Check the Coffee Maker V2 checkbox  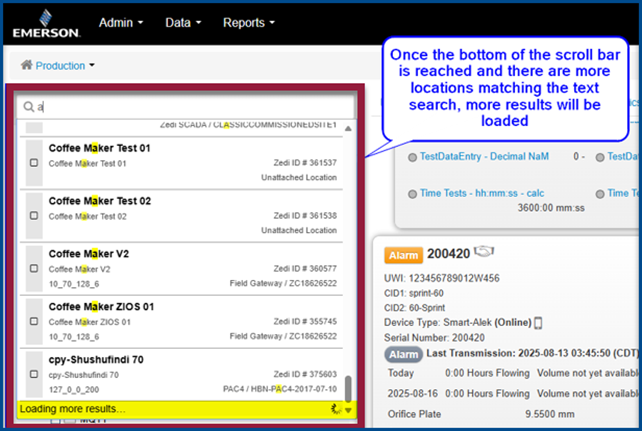[34, 269]
